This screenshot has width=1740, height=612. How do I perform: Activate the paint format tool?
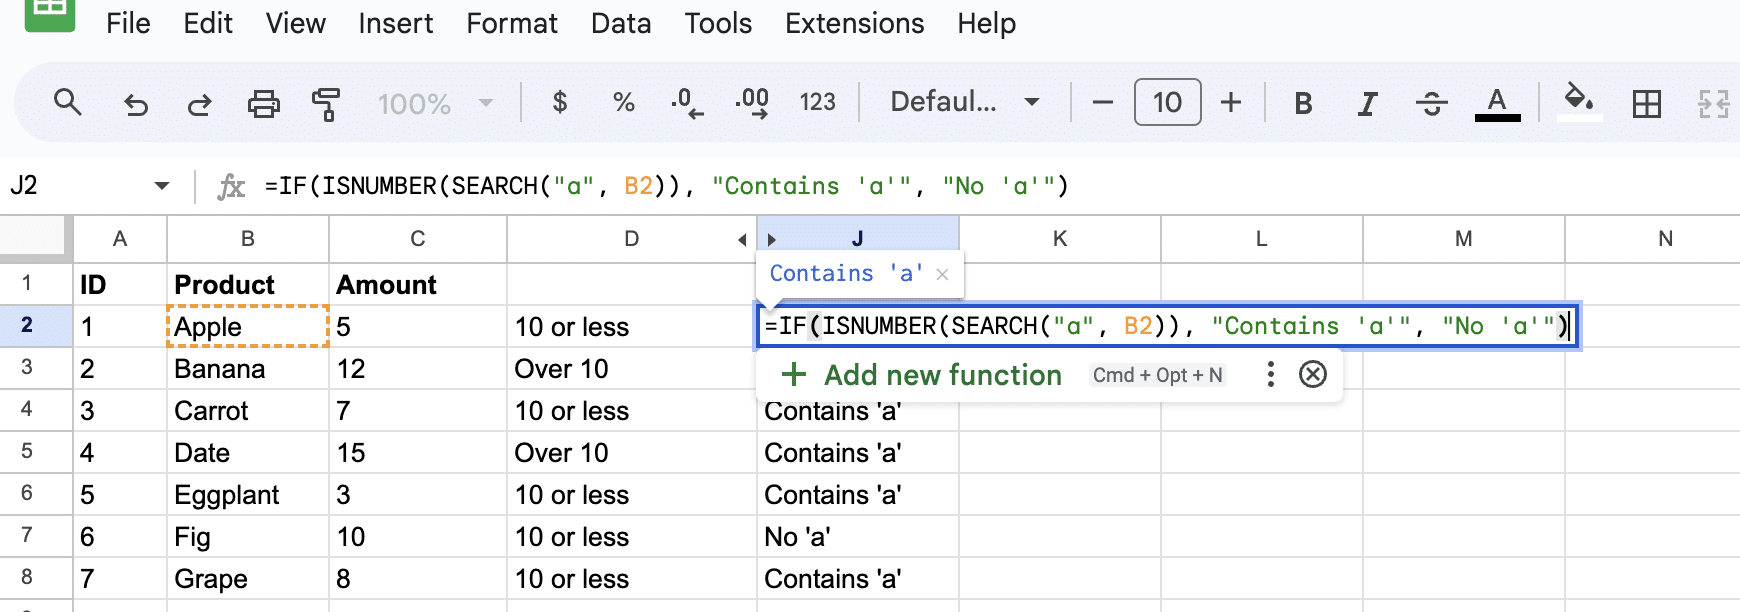point(326,103)
